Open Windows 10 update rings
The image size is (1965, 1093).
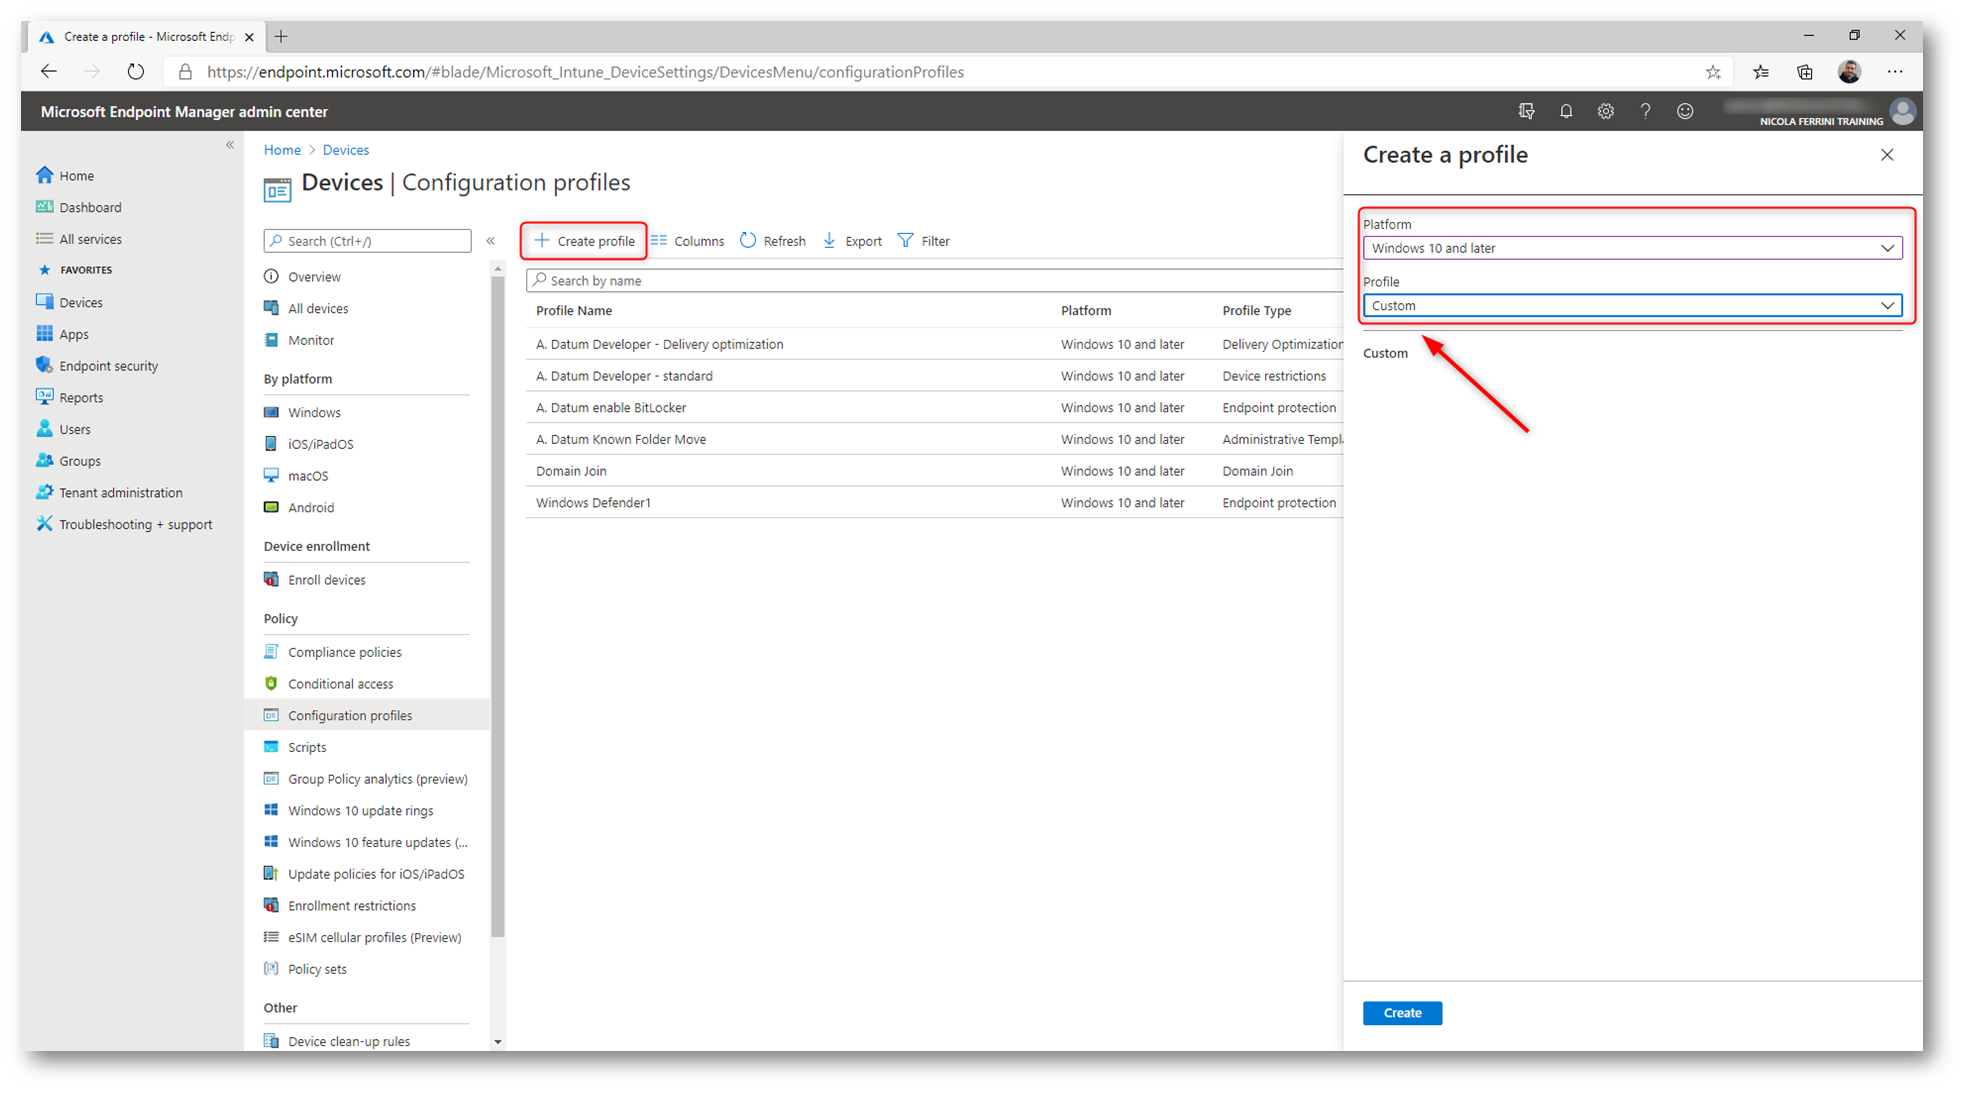pos(360,811)
